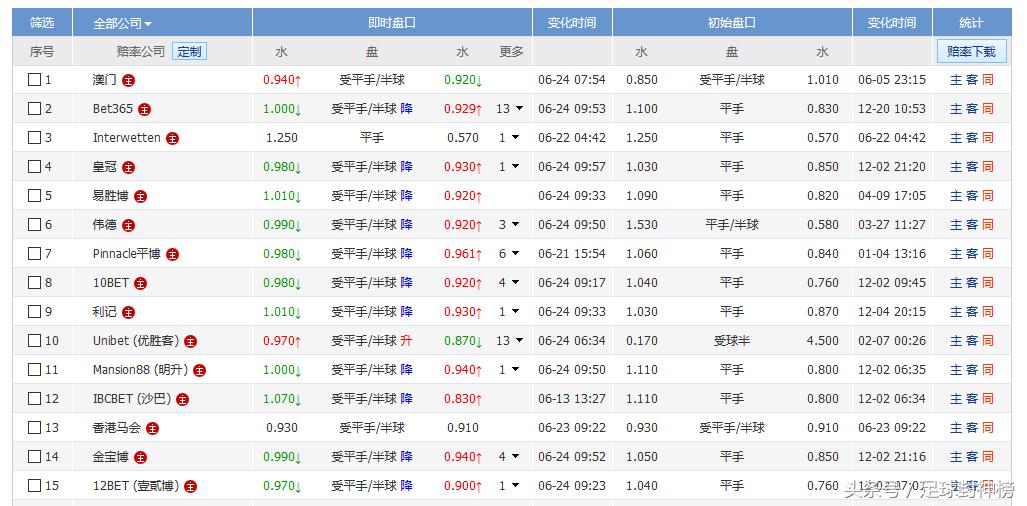Click the company name Interwetten

click(126, 137)
